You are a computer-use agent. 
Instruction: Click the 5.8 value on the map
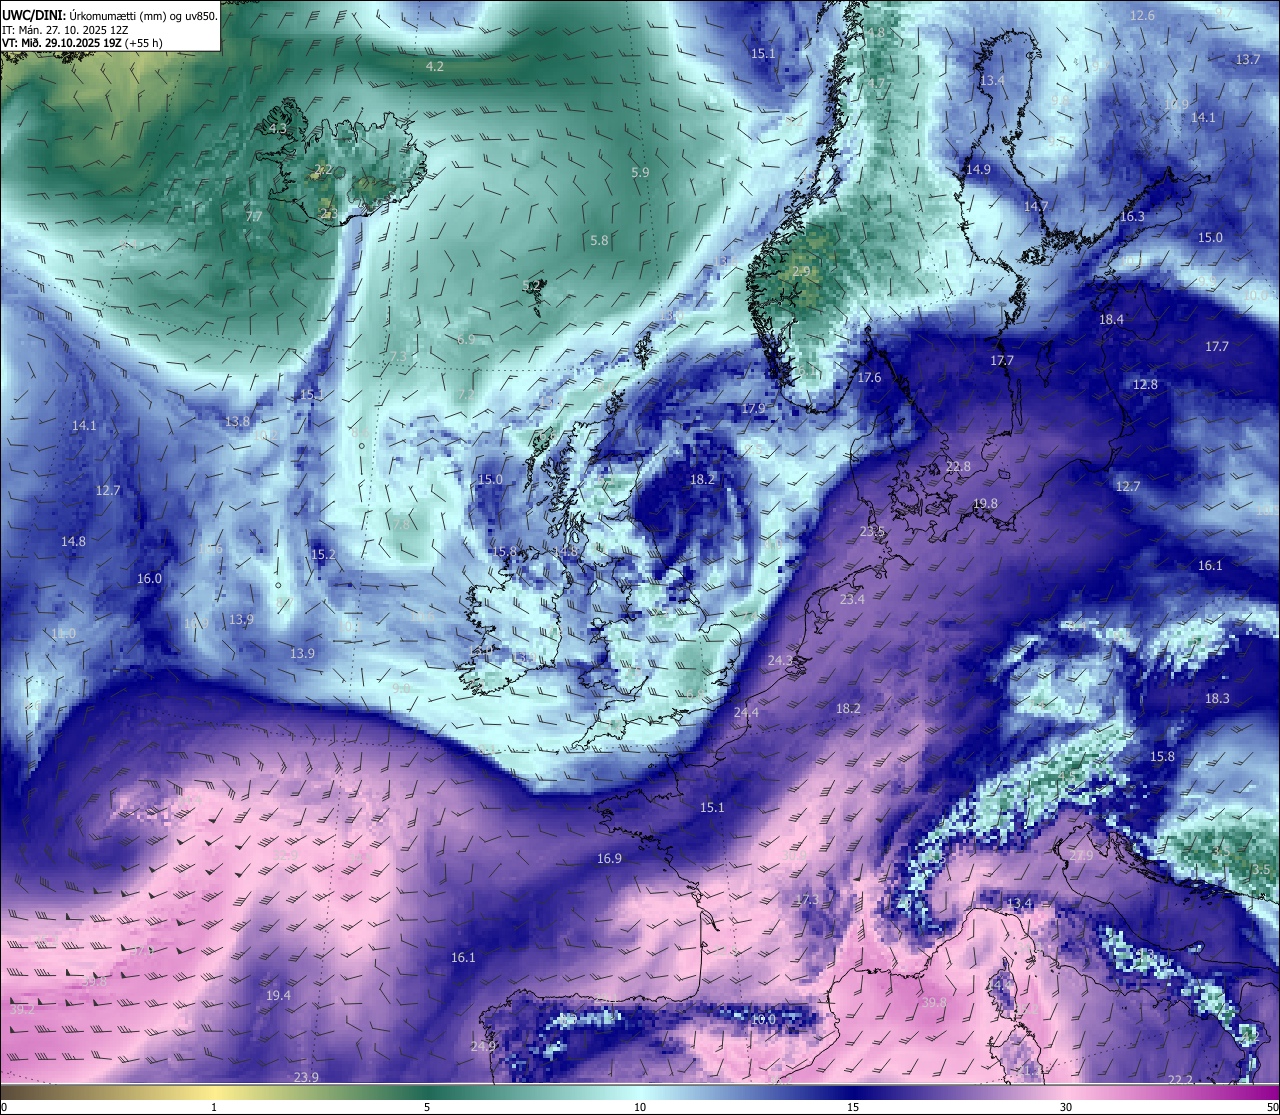click(x=599, y=240)
